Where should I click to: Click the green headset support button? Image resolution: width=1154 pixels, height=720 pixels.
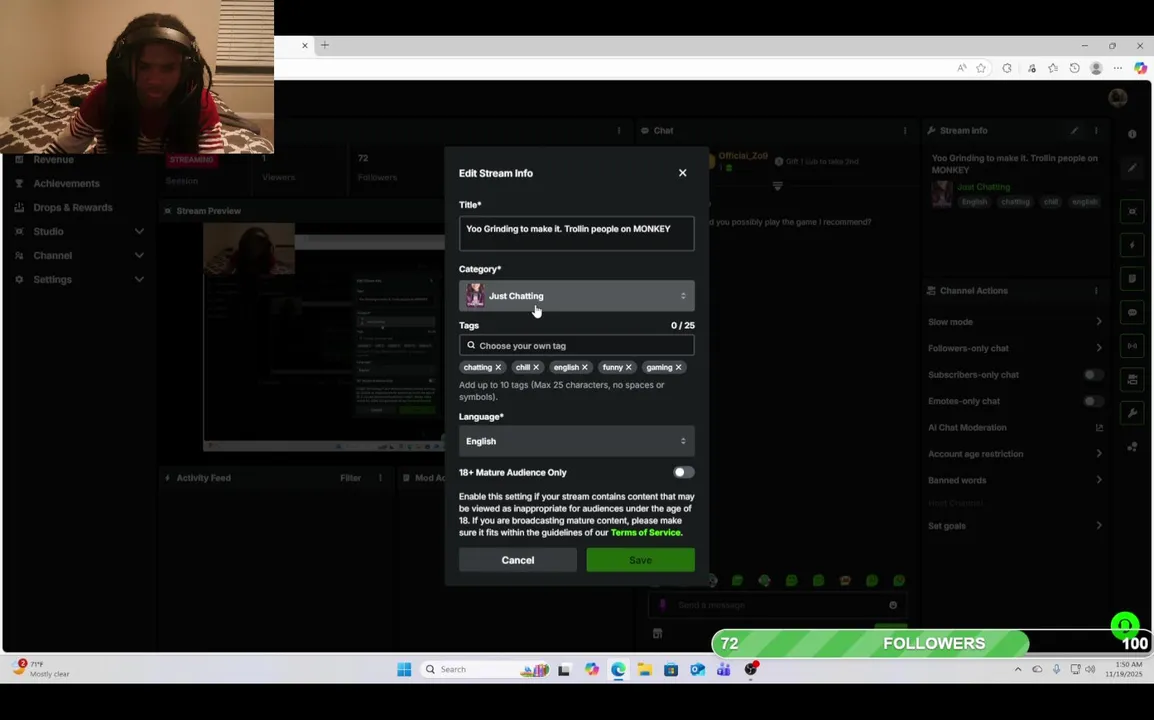tap(1125, 627)
